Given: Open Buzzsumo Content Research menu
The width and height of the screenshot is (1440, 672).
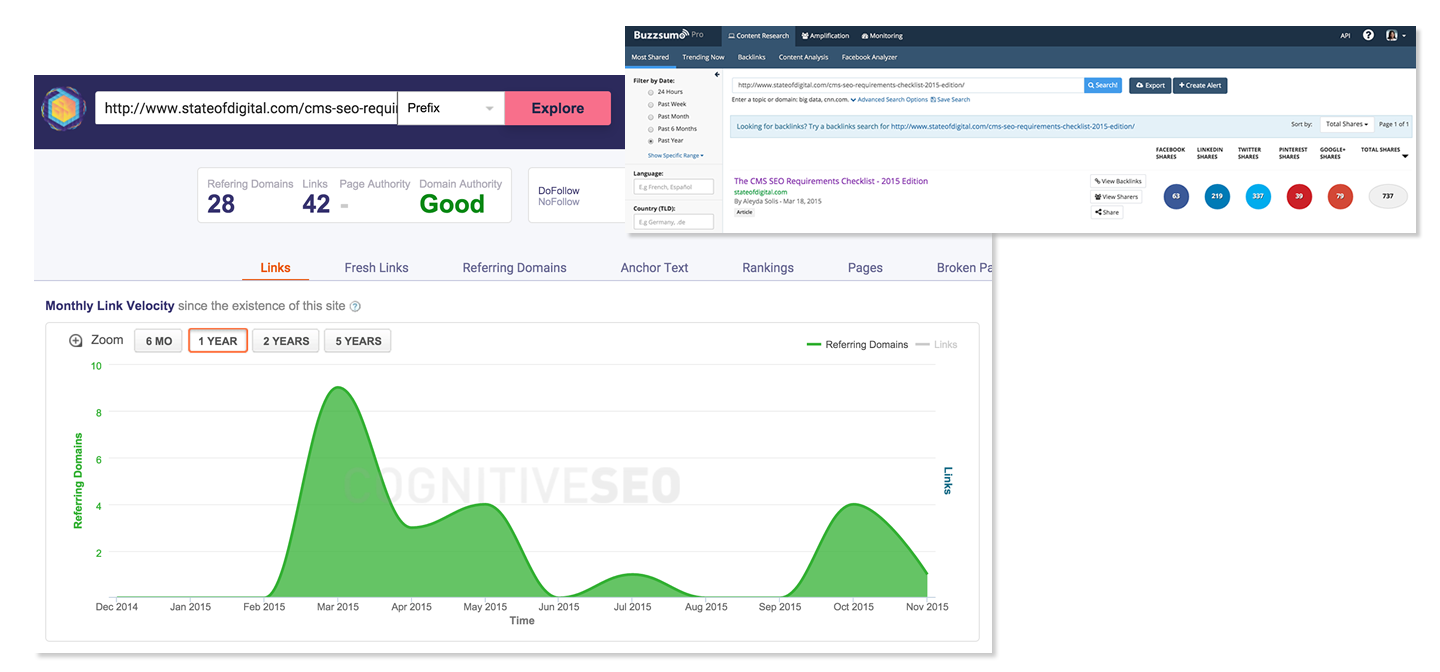Looking at the screenshot, I should pos(757,35).
